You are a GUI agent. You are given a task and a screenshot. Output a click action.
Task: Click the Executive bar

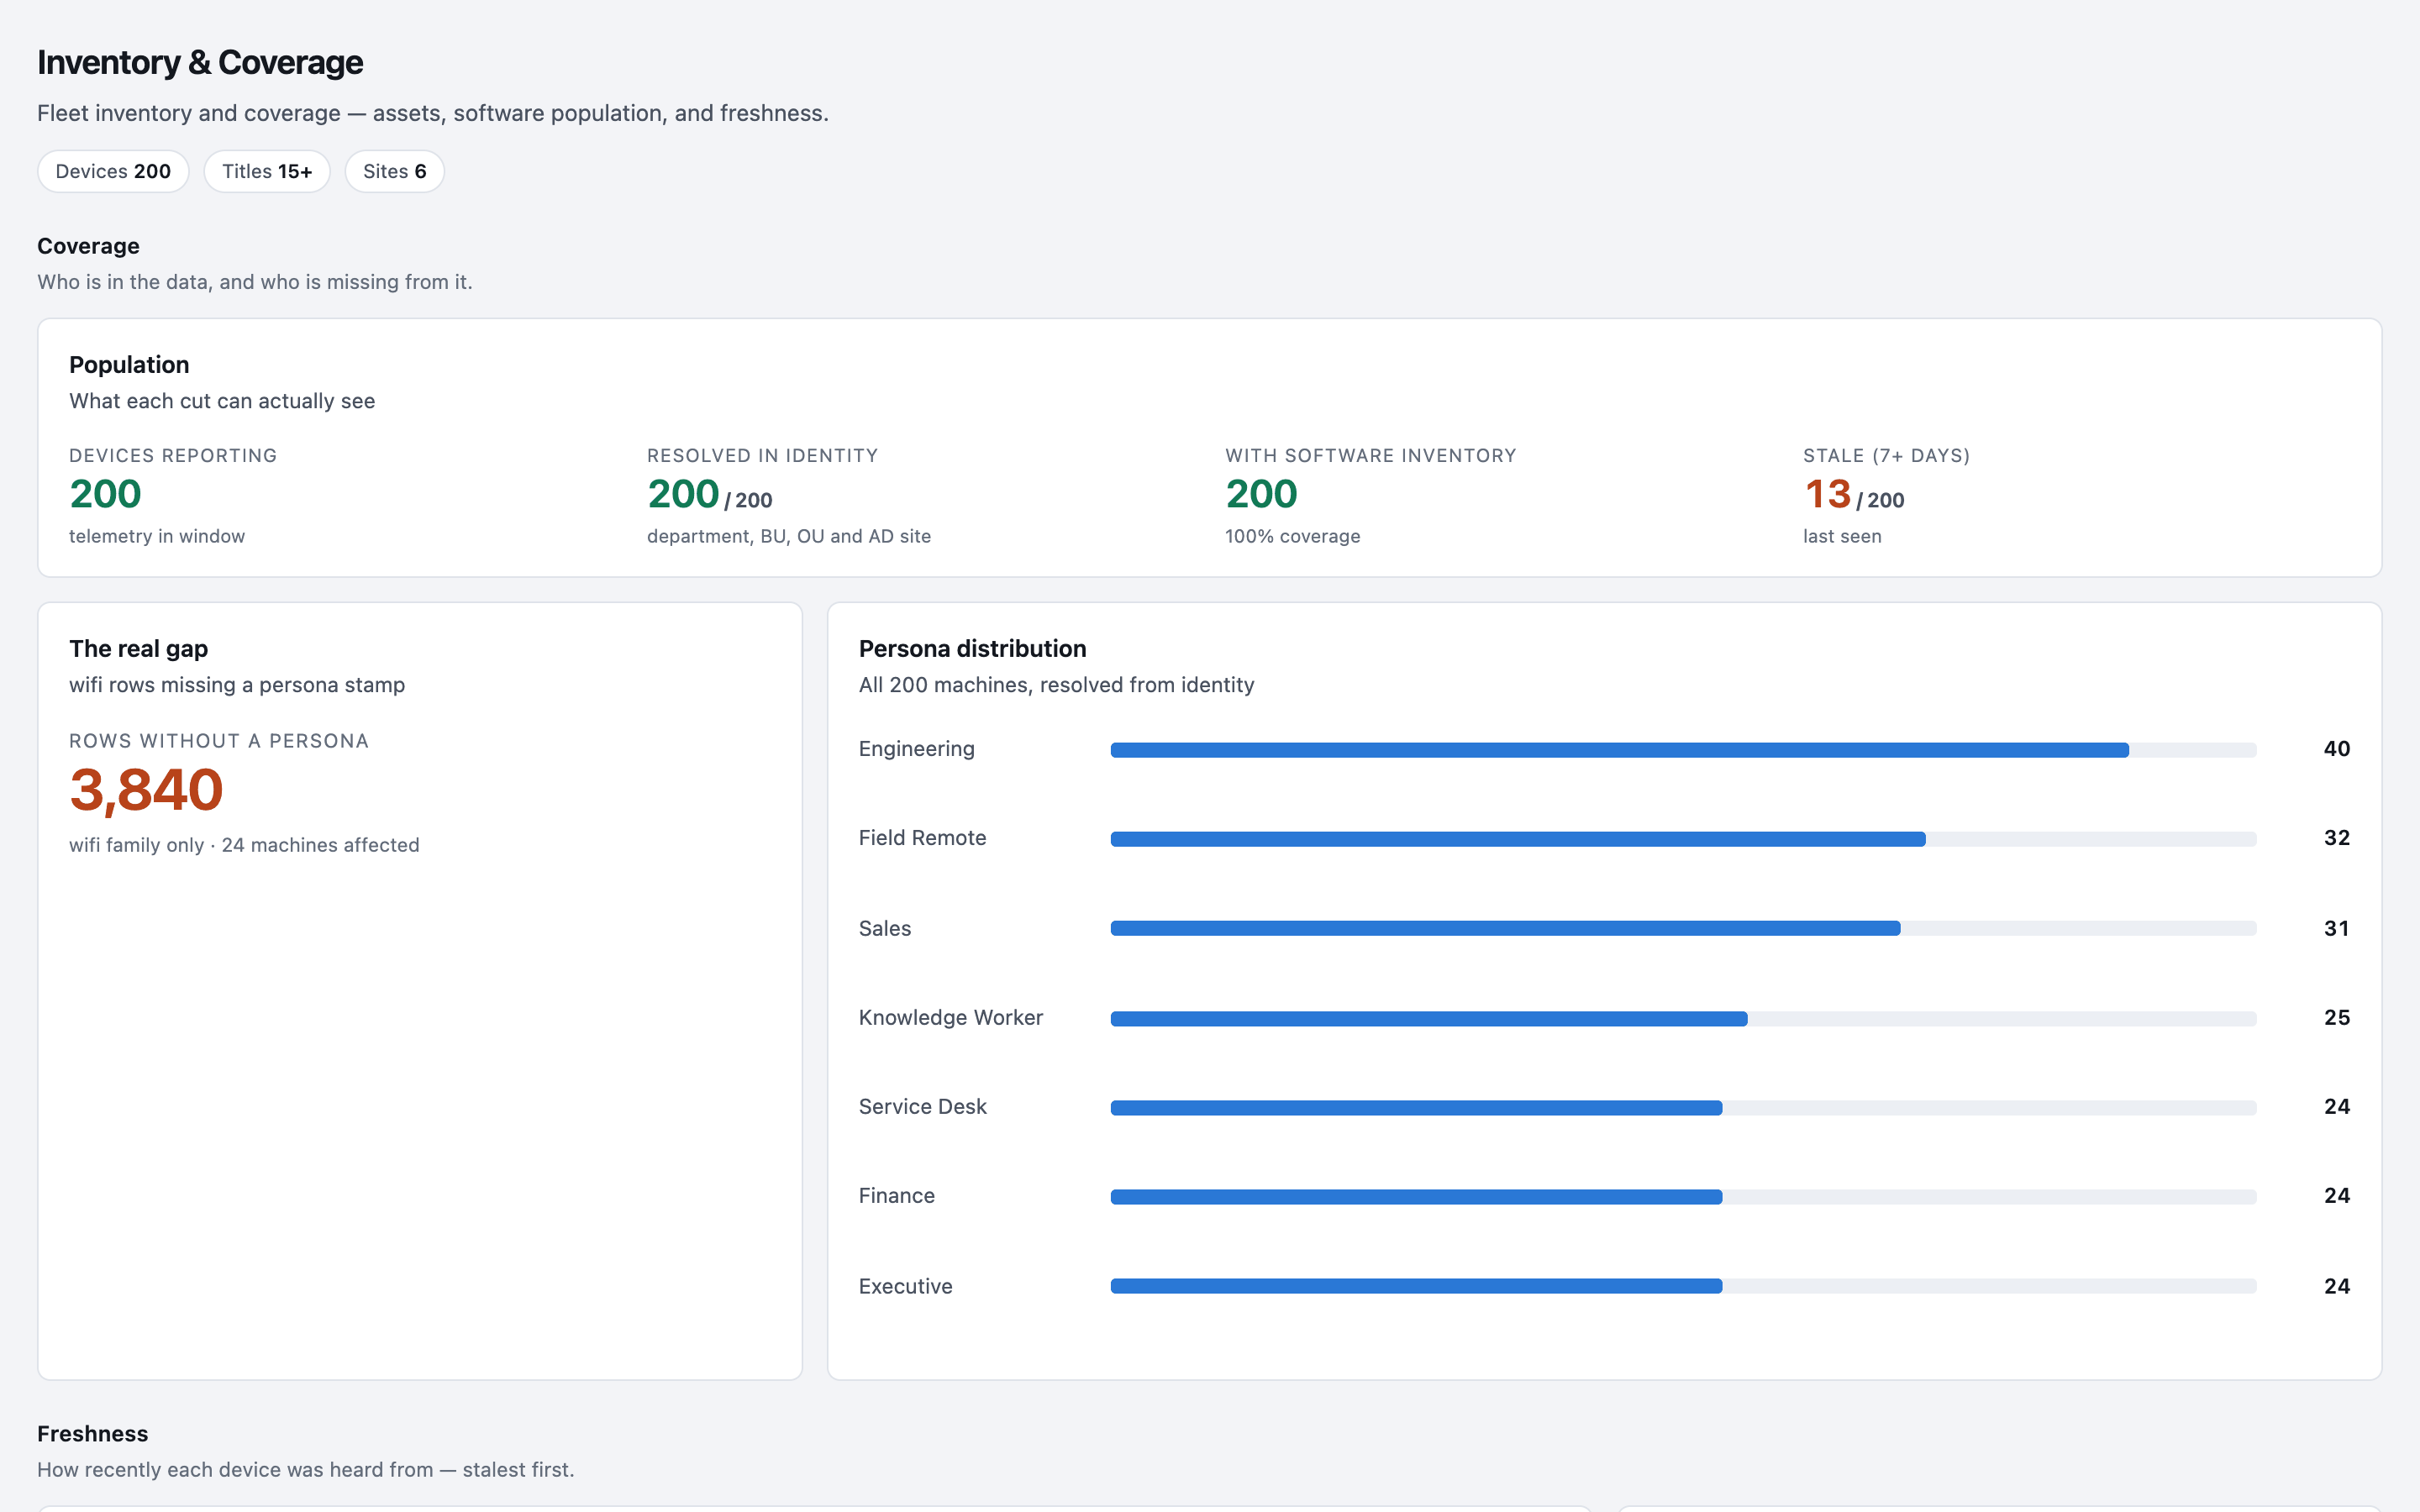1683,1286
